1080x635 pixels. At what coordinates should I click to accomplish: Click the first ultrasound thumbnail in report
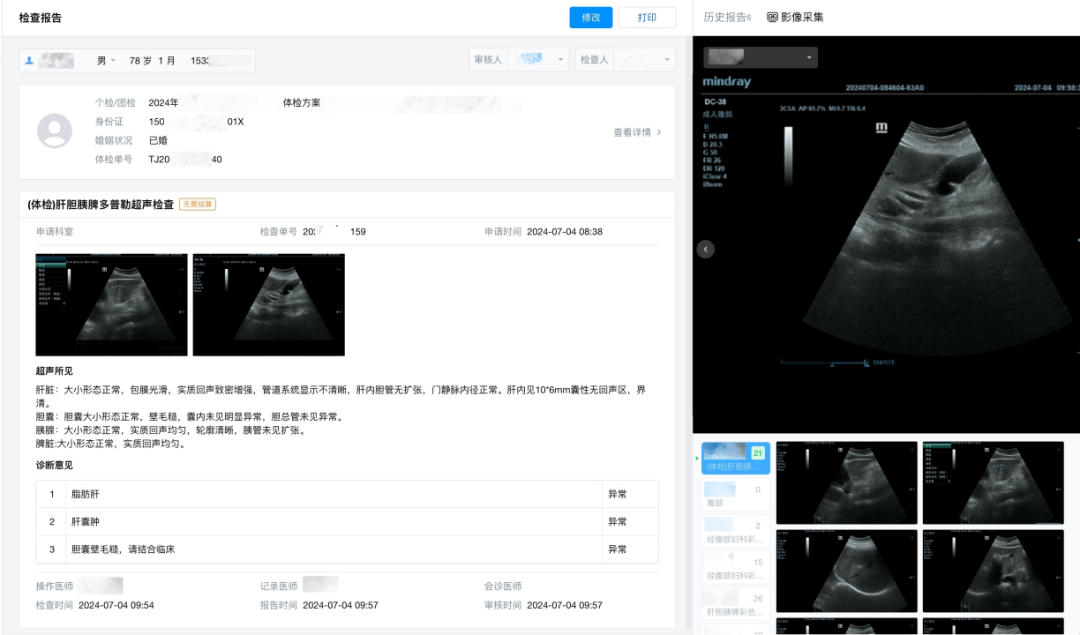click(111, 304)
